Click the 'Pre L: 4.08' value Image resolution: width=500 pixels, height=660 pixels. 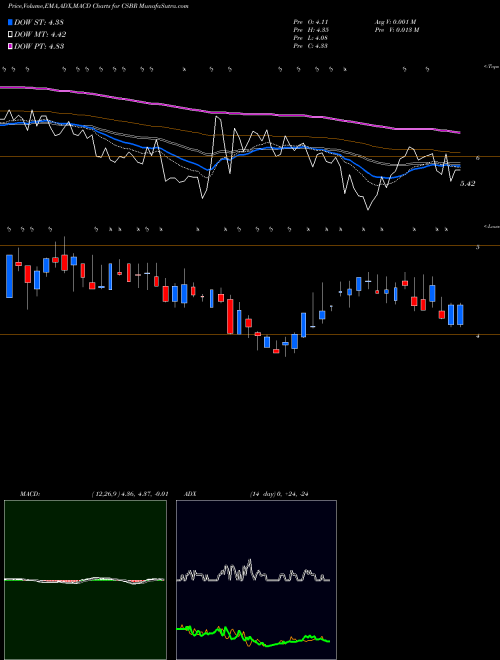tap(311, 38)
